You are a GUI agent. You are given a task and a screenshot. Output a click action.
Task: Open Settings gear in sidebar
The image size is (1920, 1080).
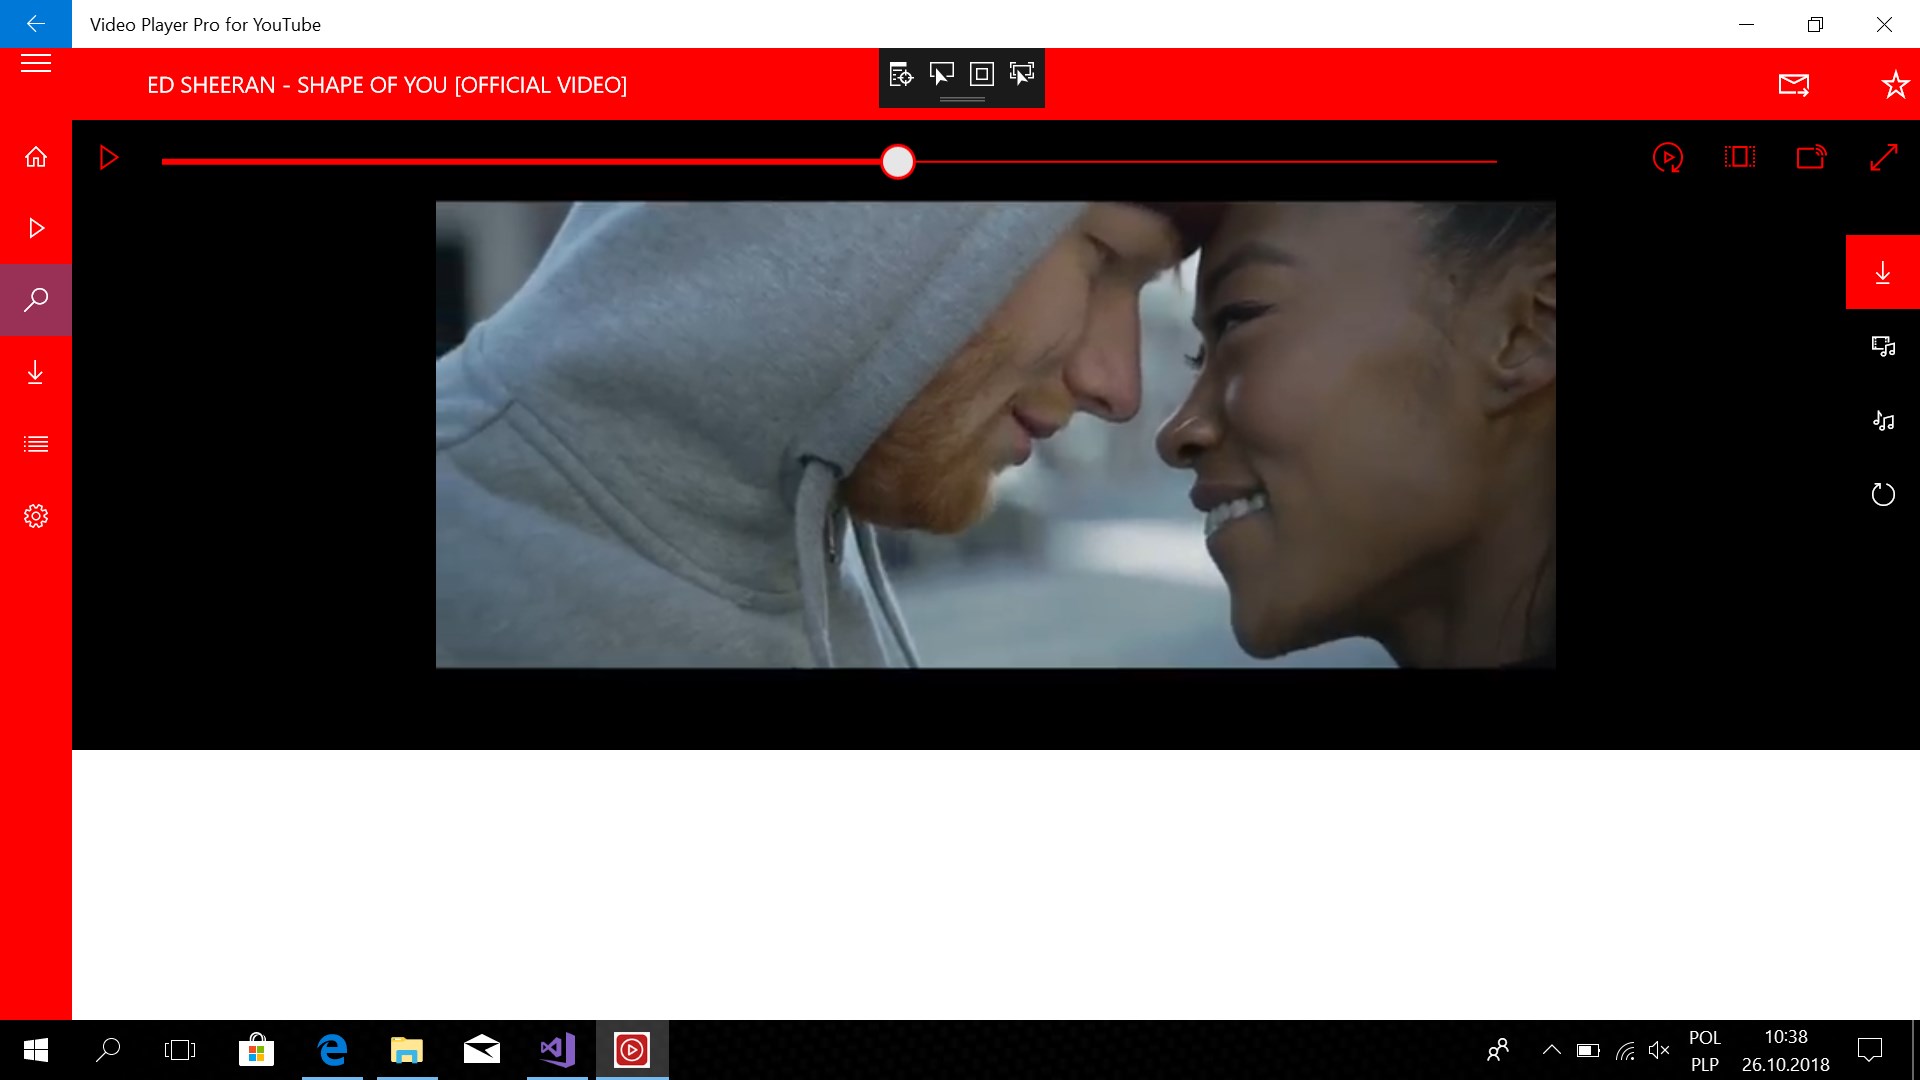(36, 516)
